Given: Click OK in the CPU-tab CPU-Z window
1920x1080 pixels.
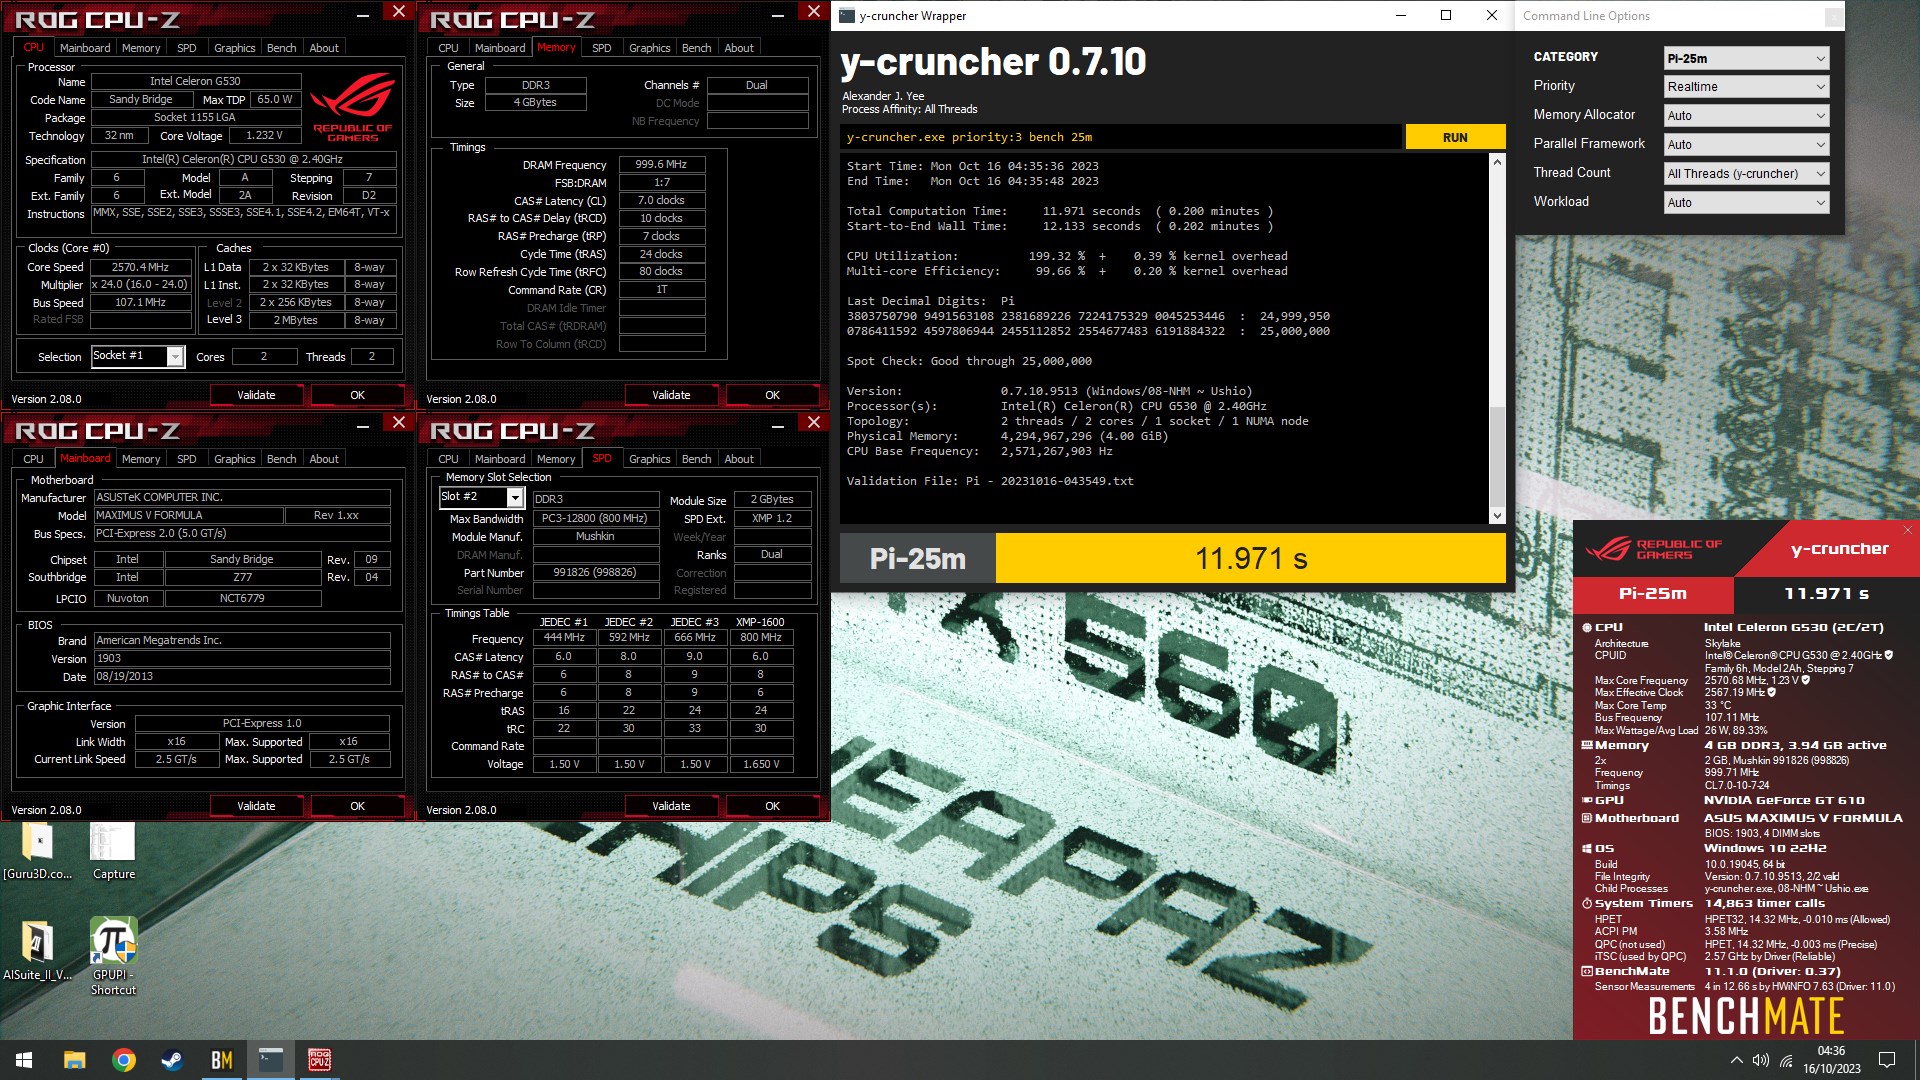Looking at the screenshot, I should 357,395.
